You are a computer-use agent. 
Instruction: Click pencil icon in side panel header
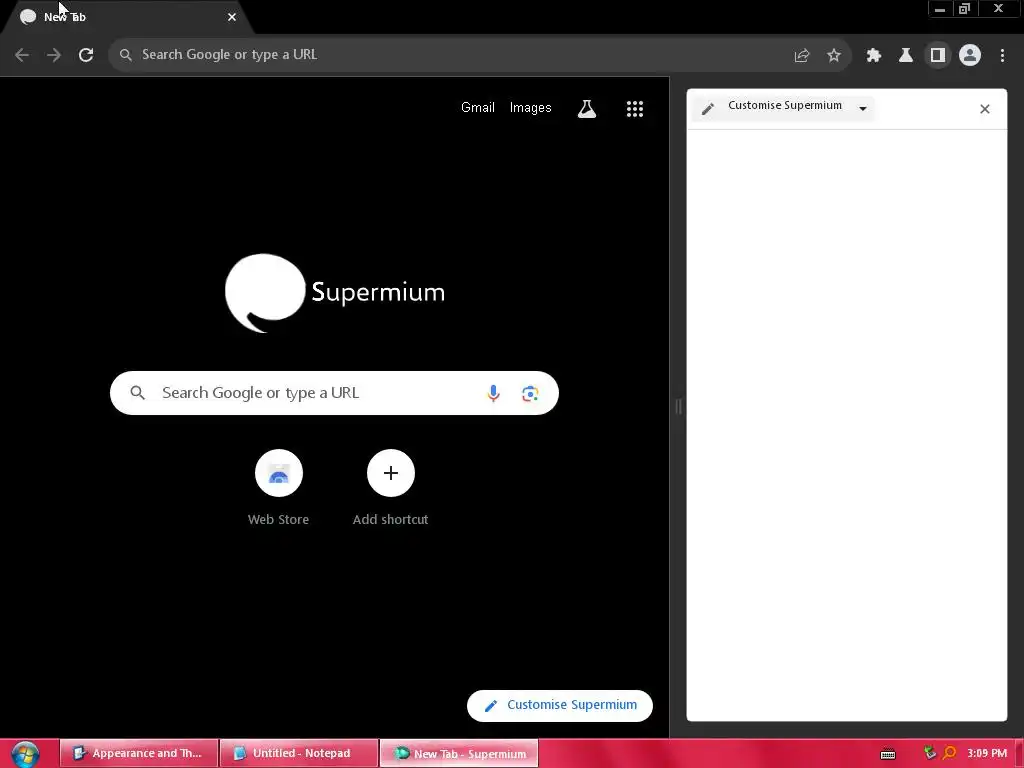(x=708, y=109)
